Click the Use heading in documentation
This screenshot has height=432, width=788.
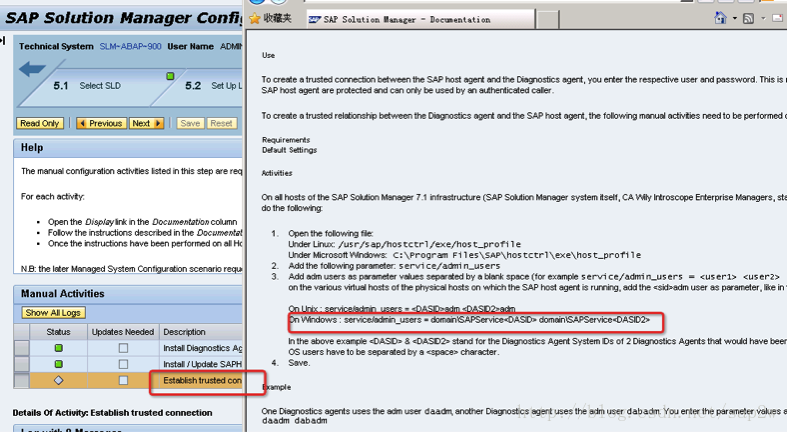268,55
